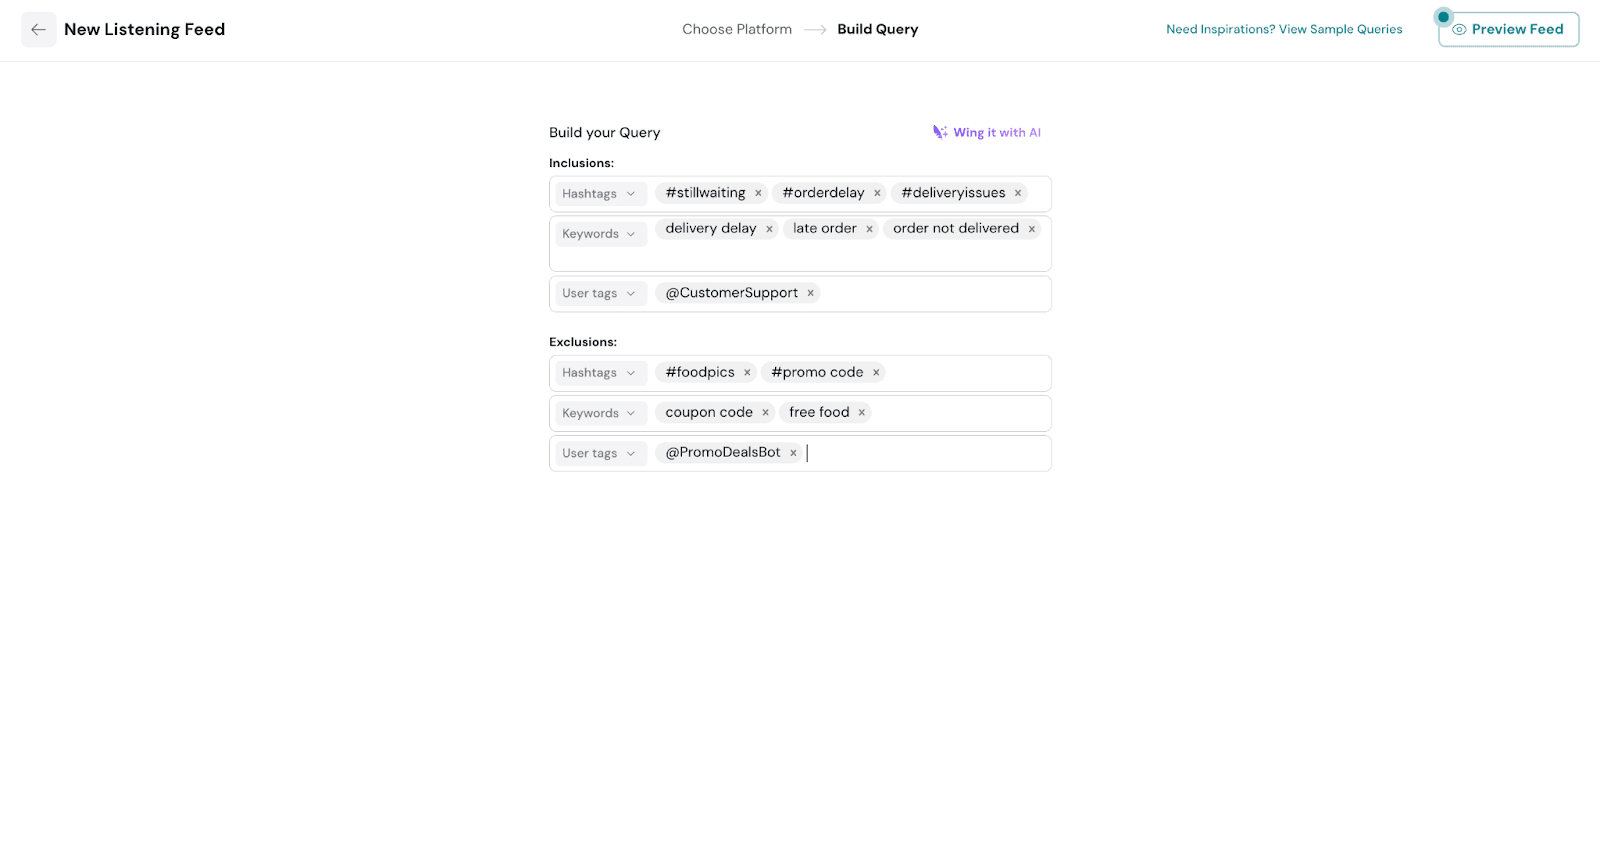Open the exclusions User tags dropdown
The width and height of the screenshot is (1600, 862).
pyautogui.click(x=600, y=453)
